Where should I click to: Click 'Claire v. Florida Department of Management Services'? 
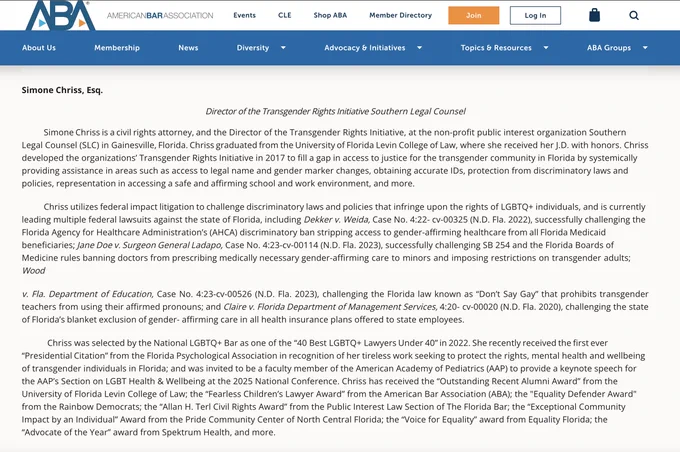[330, 307]
